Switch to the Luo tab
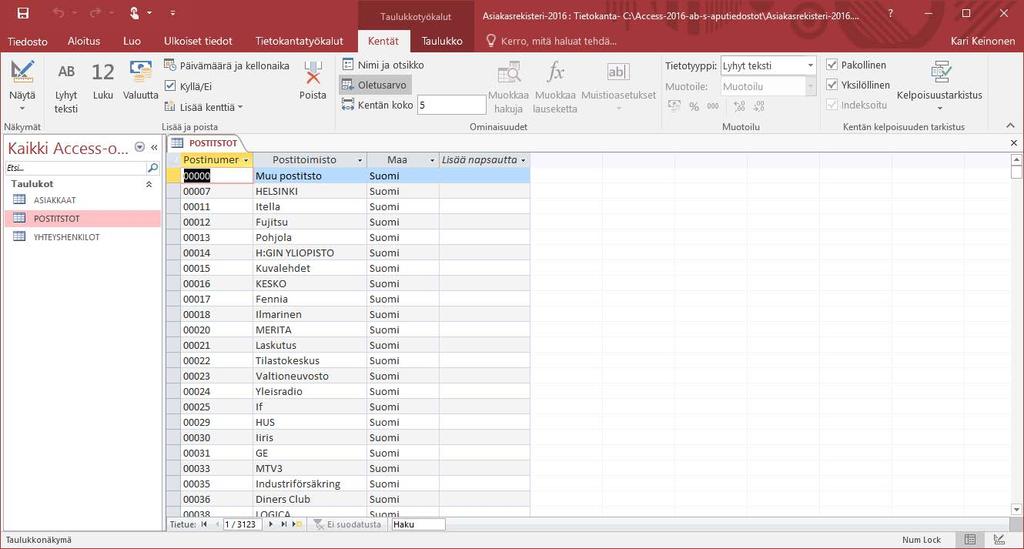The width and height of the screenshot is (1024, 549). click(x=132, y=40)
